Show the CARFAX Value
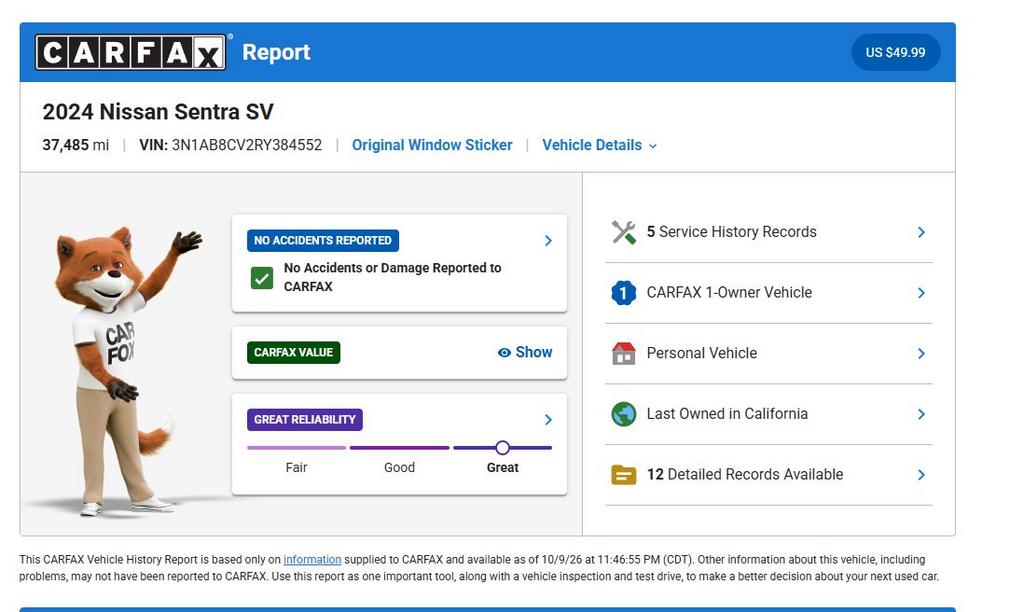1024x612 pixels. [525, 353]
